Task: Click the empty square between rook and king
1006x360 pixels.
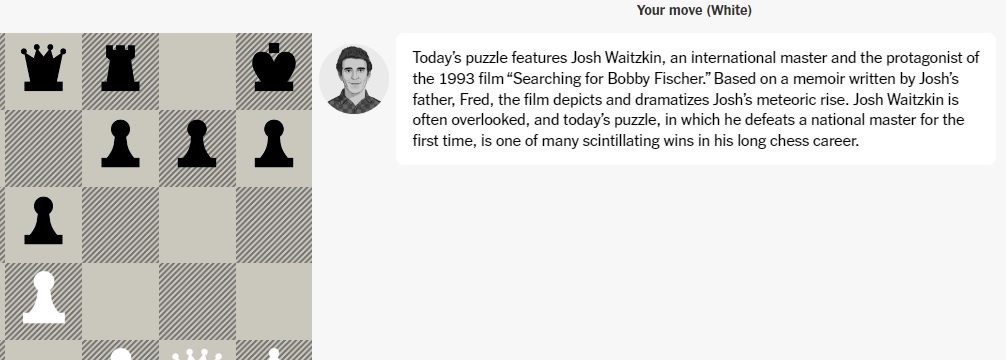Action: pyautogui.click(x=197, y=71)
